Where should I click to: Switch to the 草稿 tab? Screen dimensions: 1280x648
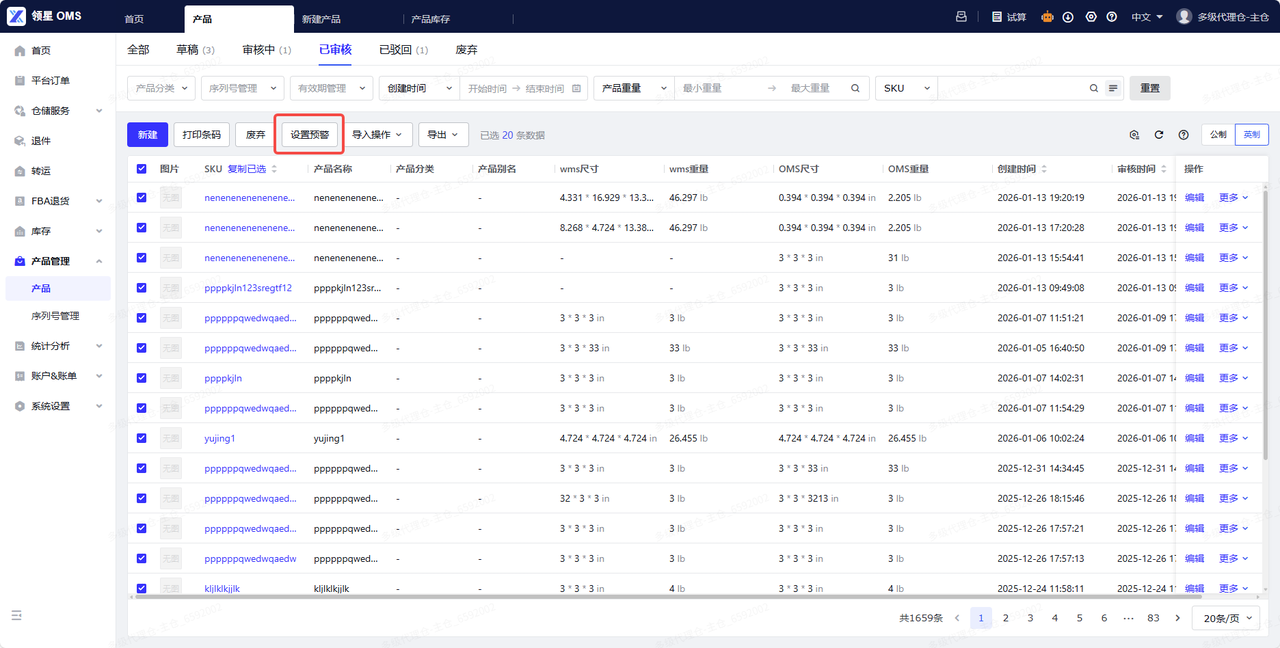pos(195,49)
